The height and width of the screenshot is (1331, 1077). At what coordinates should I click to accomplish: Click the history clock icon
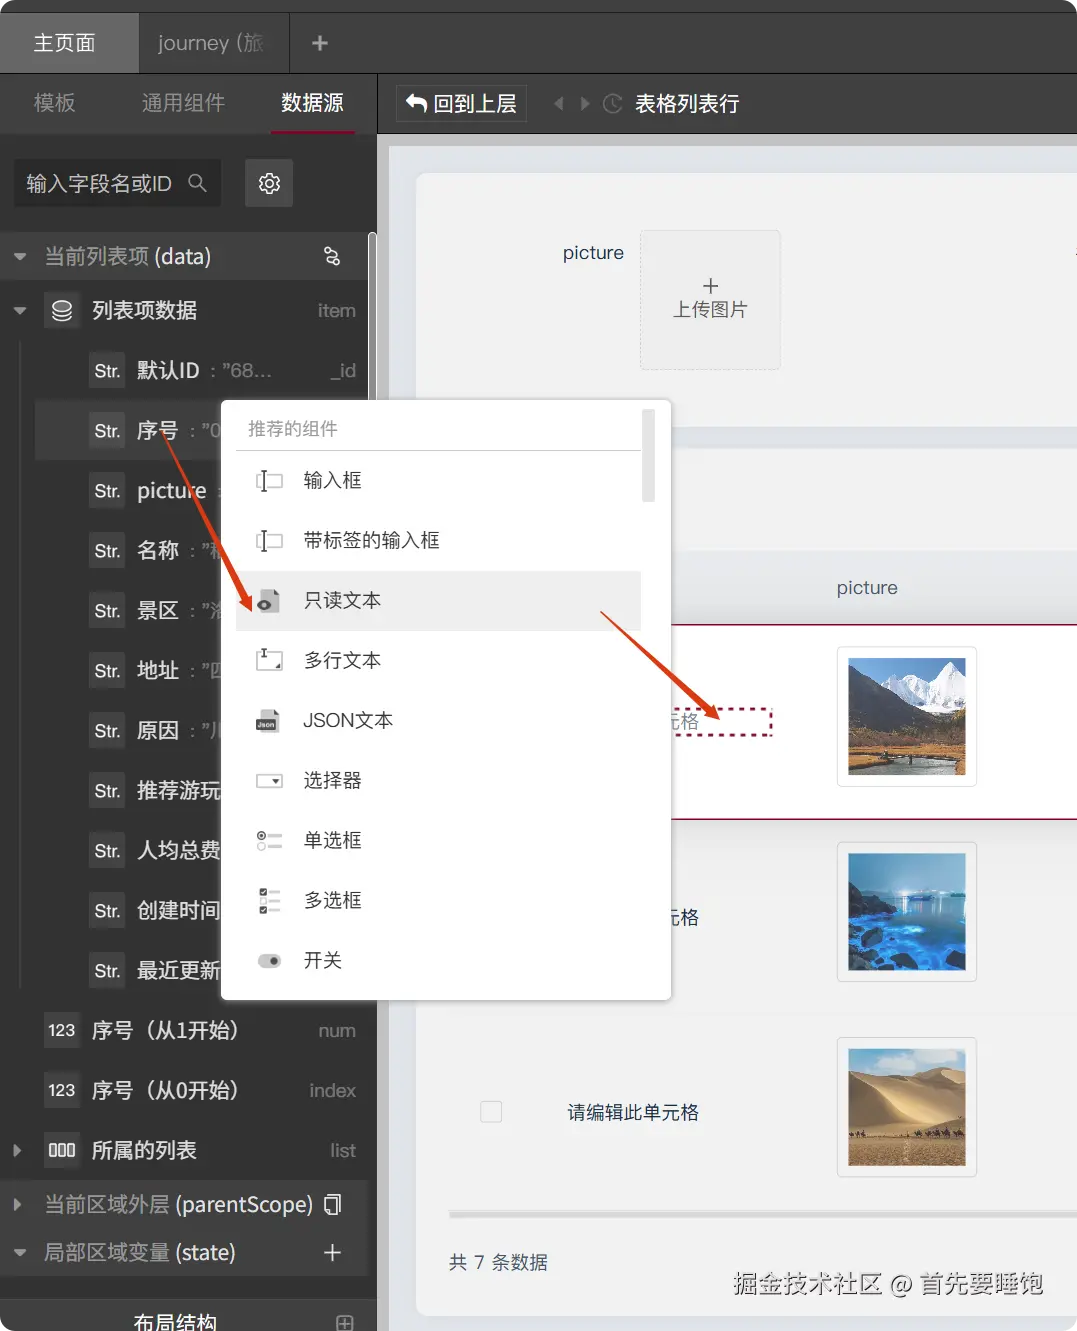tap(613, 103)
